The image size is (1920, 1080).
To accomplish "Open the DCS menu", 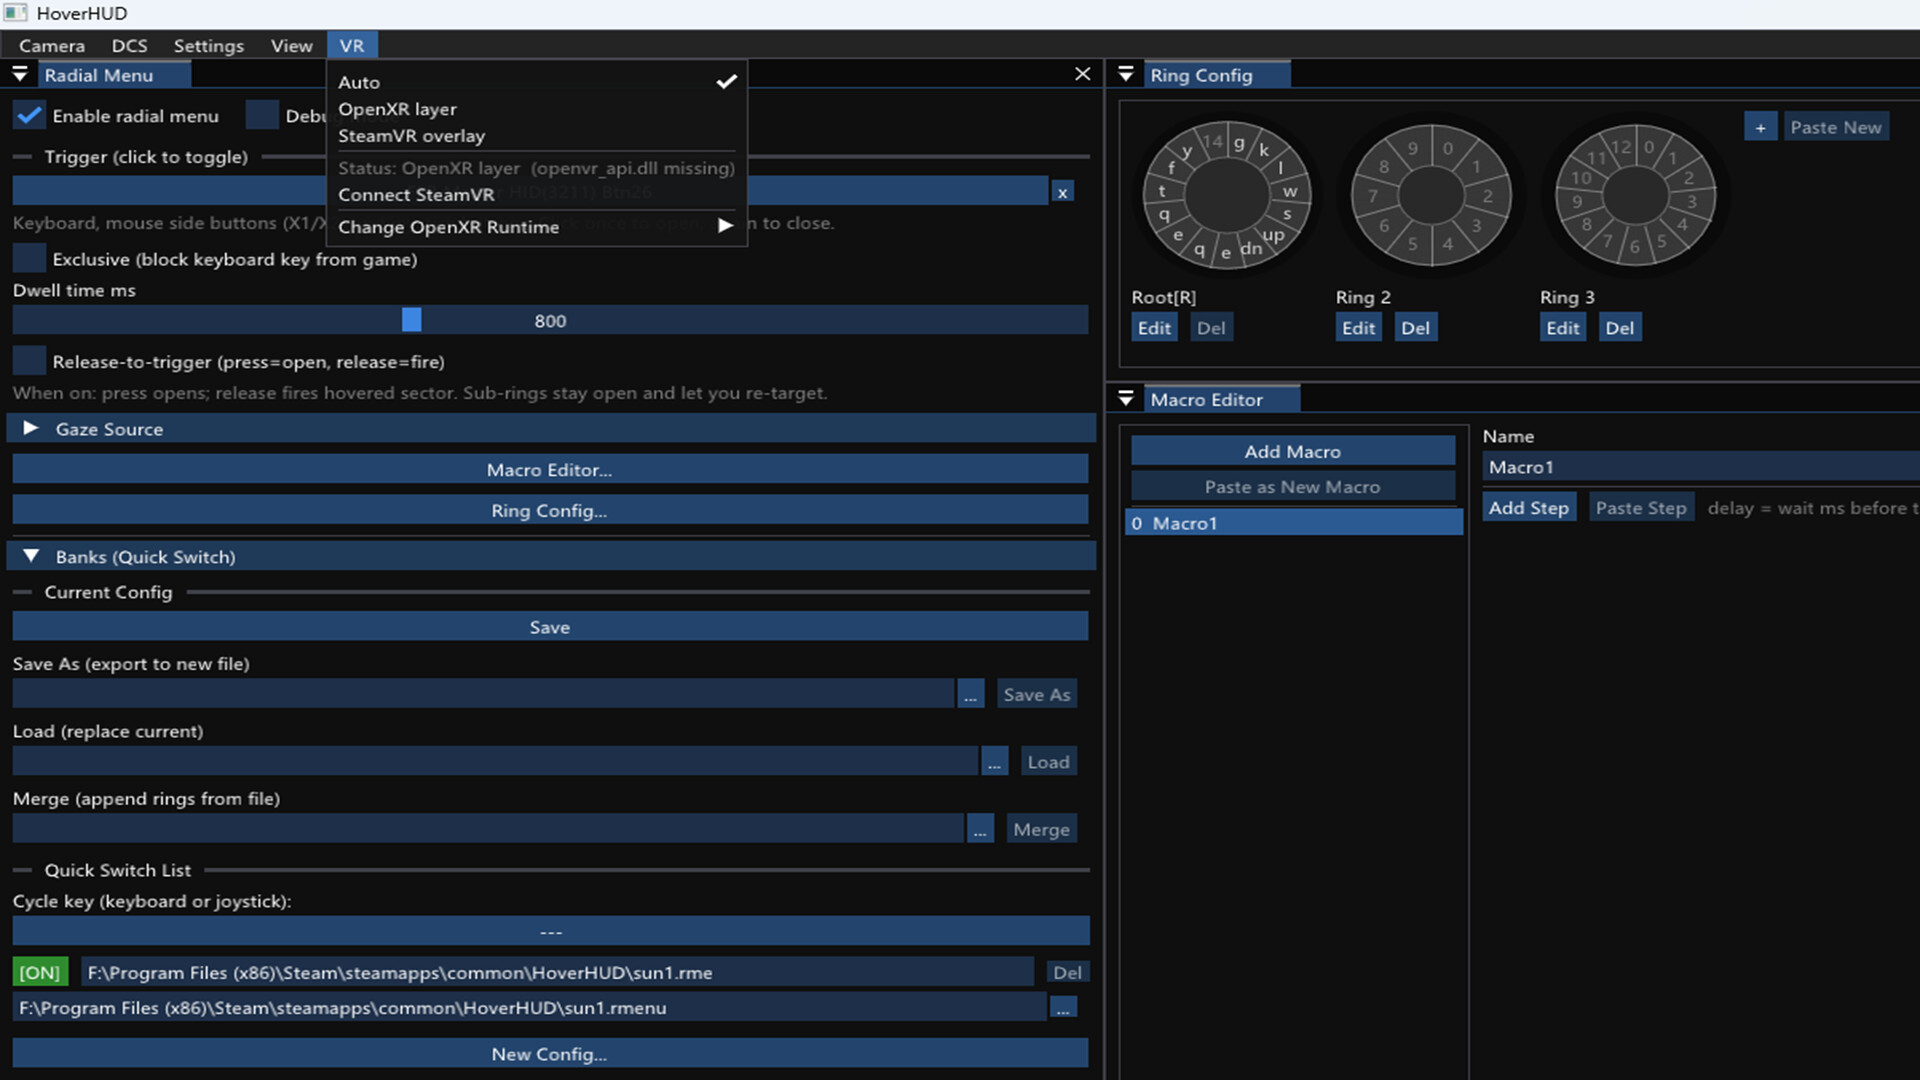I will point(129,45).
